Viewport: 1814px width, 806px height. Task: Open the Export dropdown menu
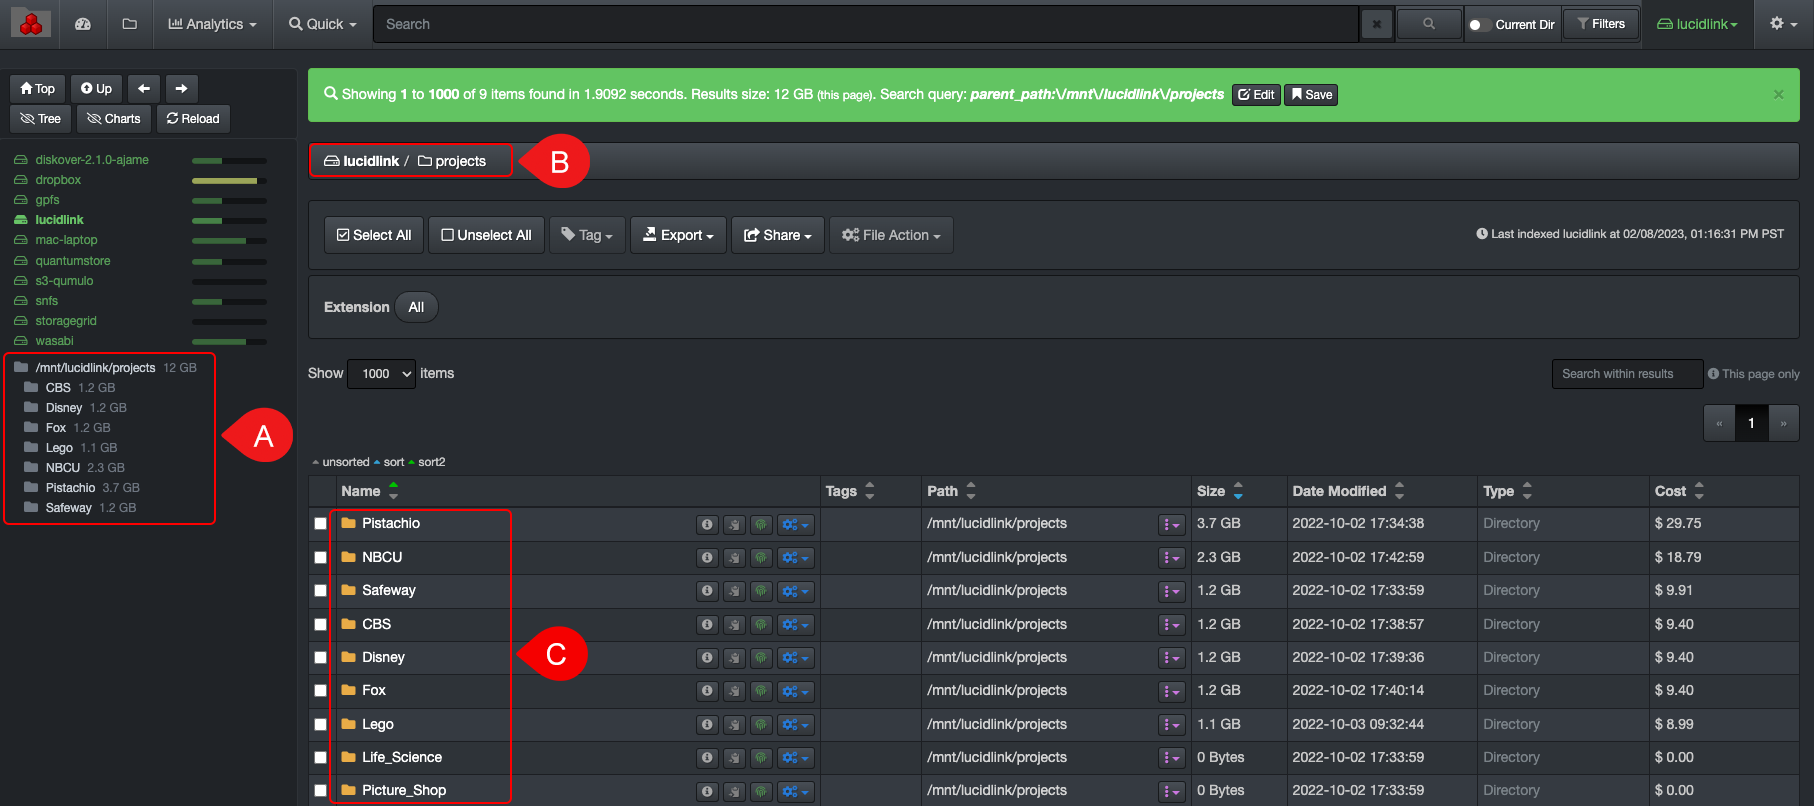coord(678,235)
